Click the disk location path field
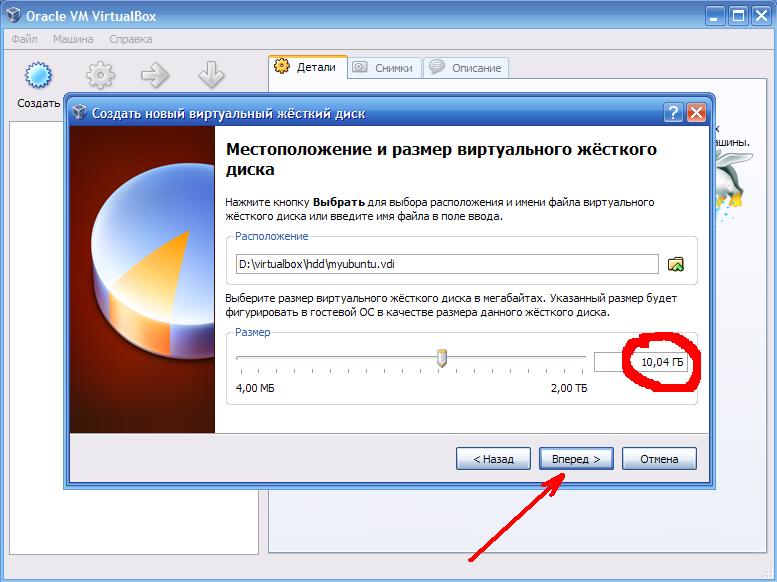Viewport: 777px width, 582px height. coord(447,264)
